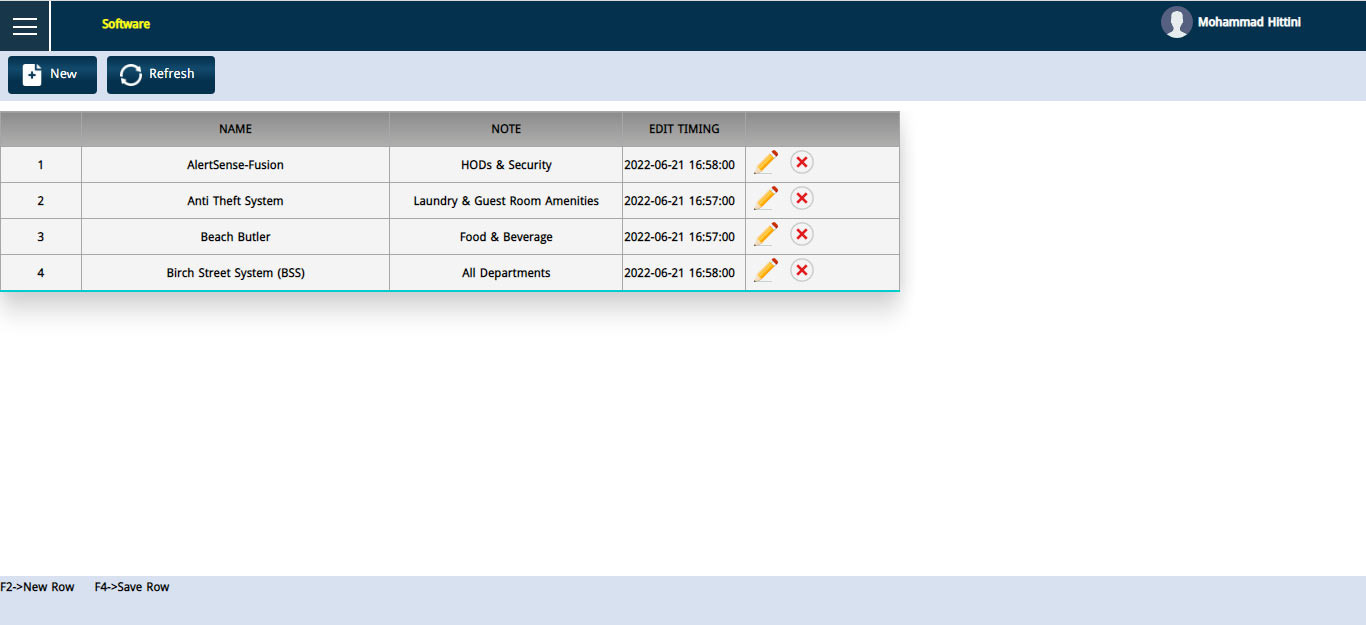This screenshot has width=1366, height=625.
Task: Click row number 1 cell
Action: tap(41, 165)
